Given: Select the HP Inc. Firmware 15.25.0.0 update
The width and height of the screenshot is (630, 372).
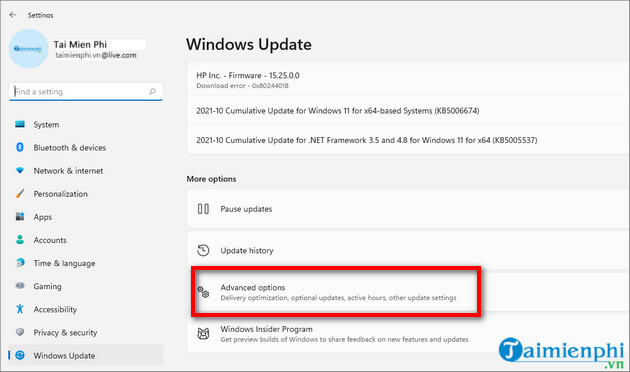Looking at the screenshot, I should (x=408, y=79).
